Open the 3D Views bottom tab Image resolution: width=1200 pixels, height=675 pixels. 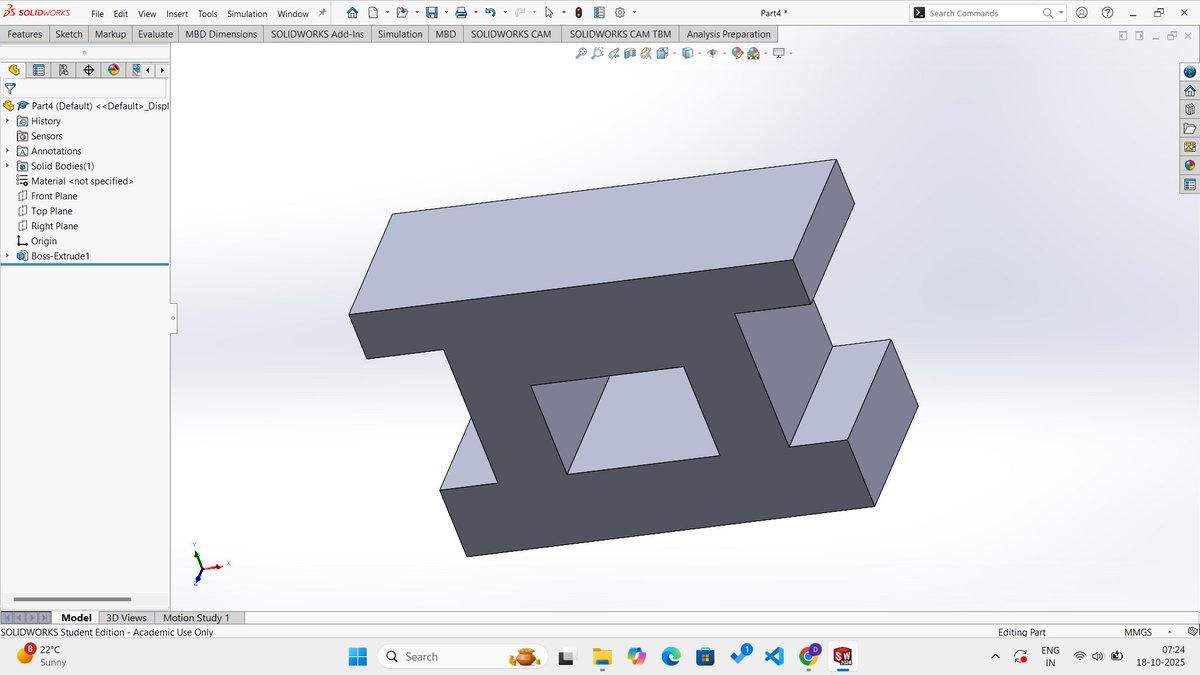[126, 618]
